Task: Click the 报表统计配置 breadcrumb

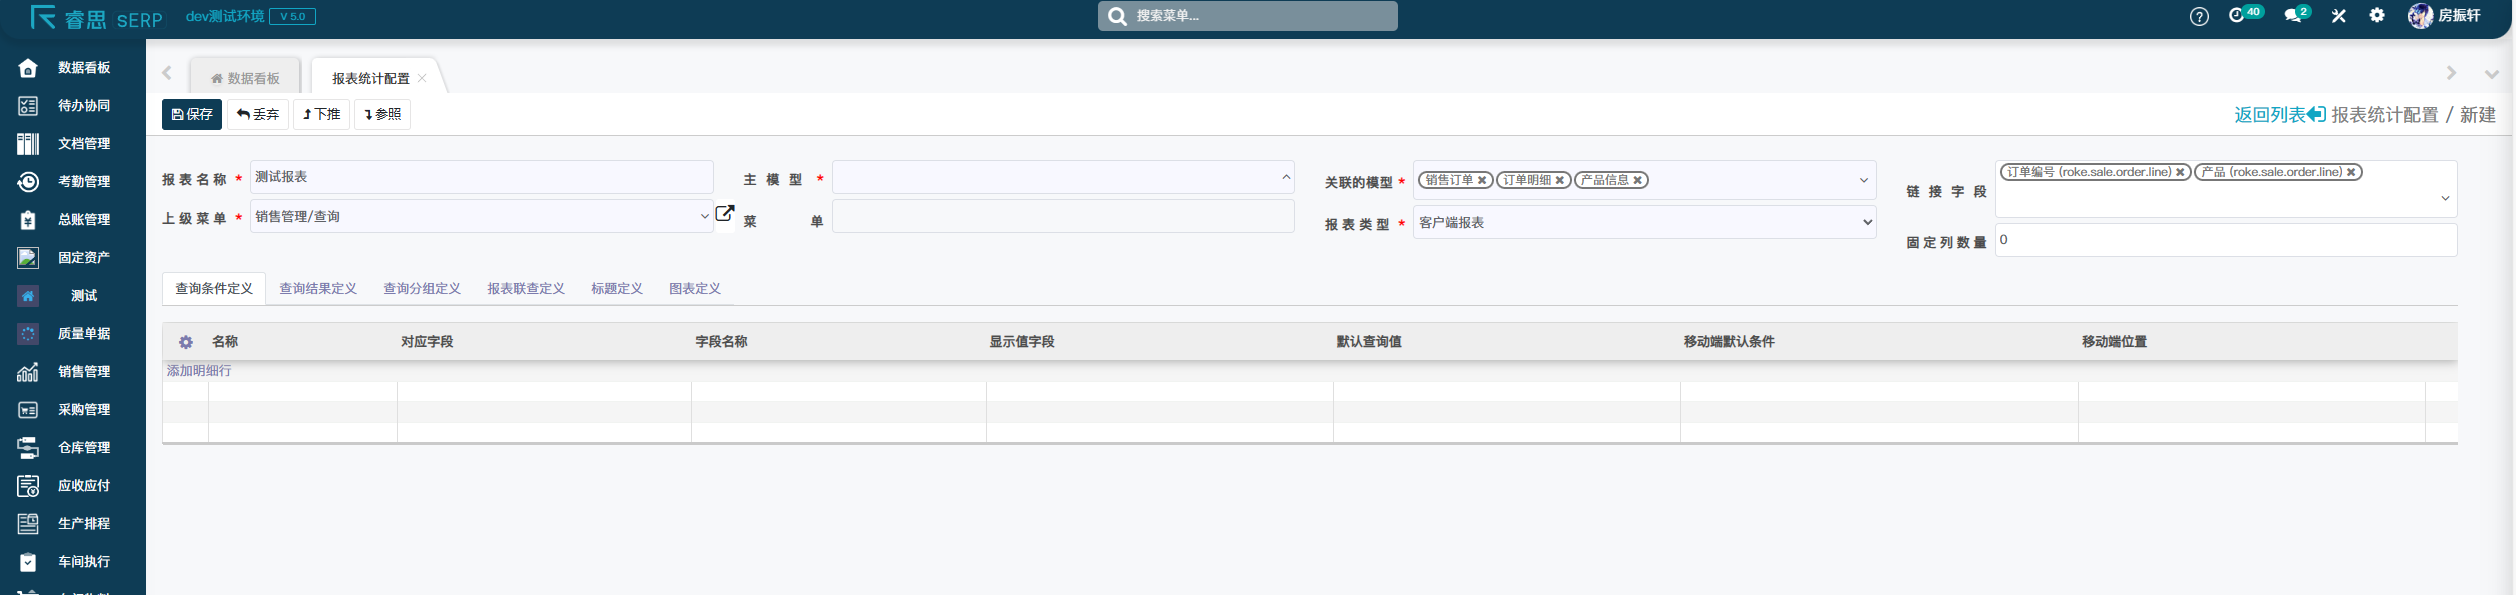Action: click(x=2385, y=115)
